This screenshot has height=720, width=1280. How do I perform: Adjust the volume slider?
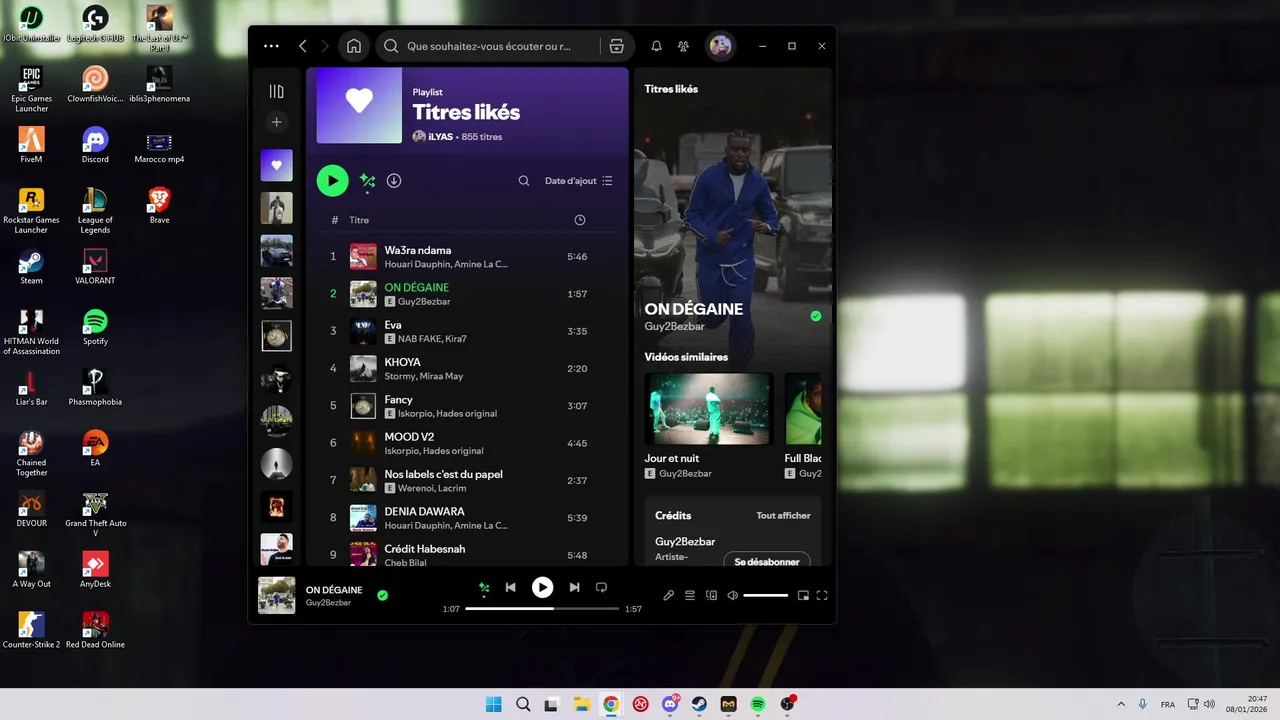[x=766, y=595]
